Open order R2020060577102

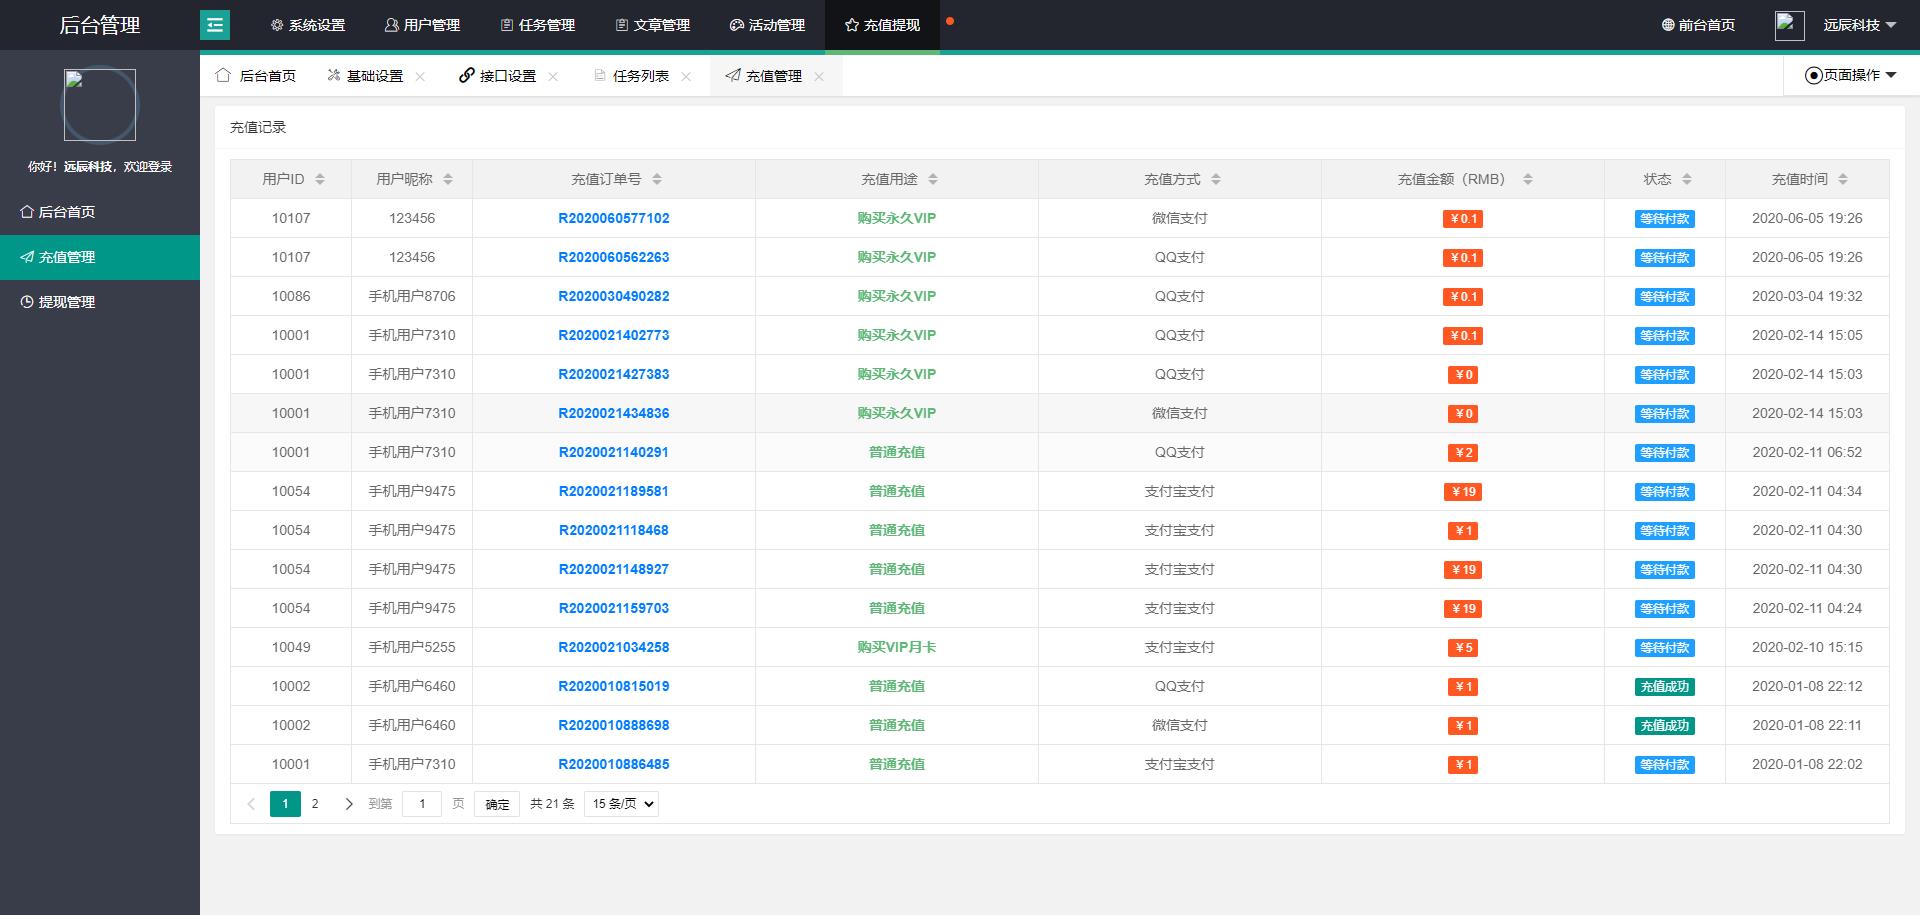tap(614, 218)
